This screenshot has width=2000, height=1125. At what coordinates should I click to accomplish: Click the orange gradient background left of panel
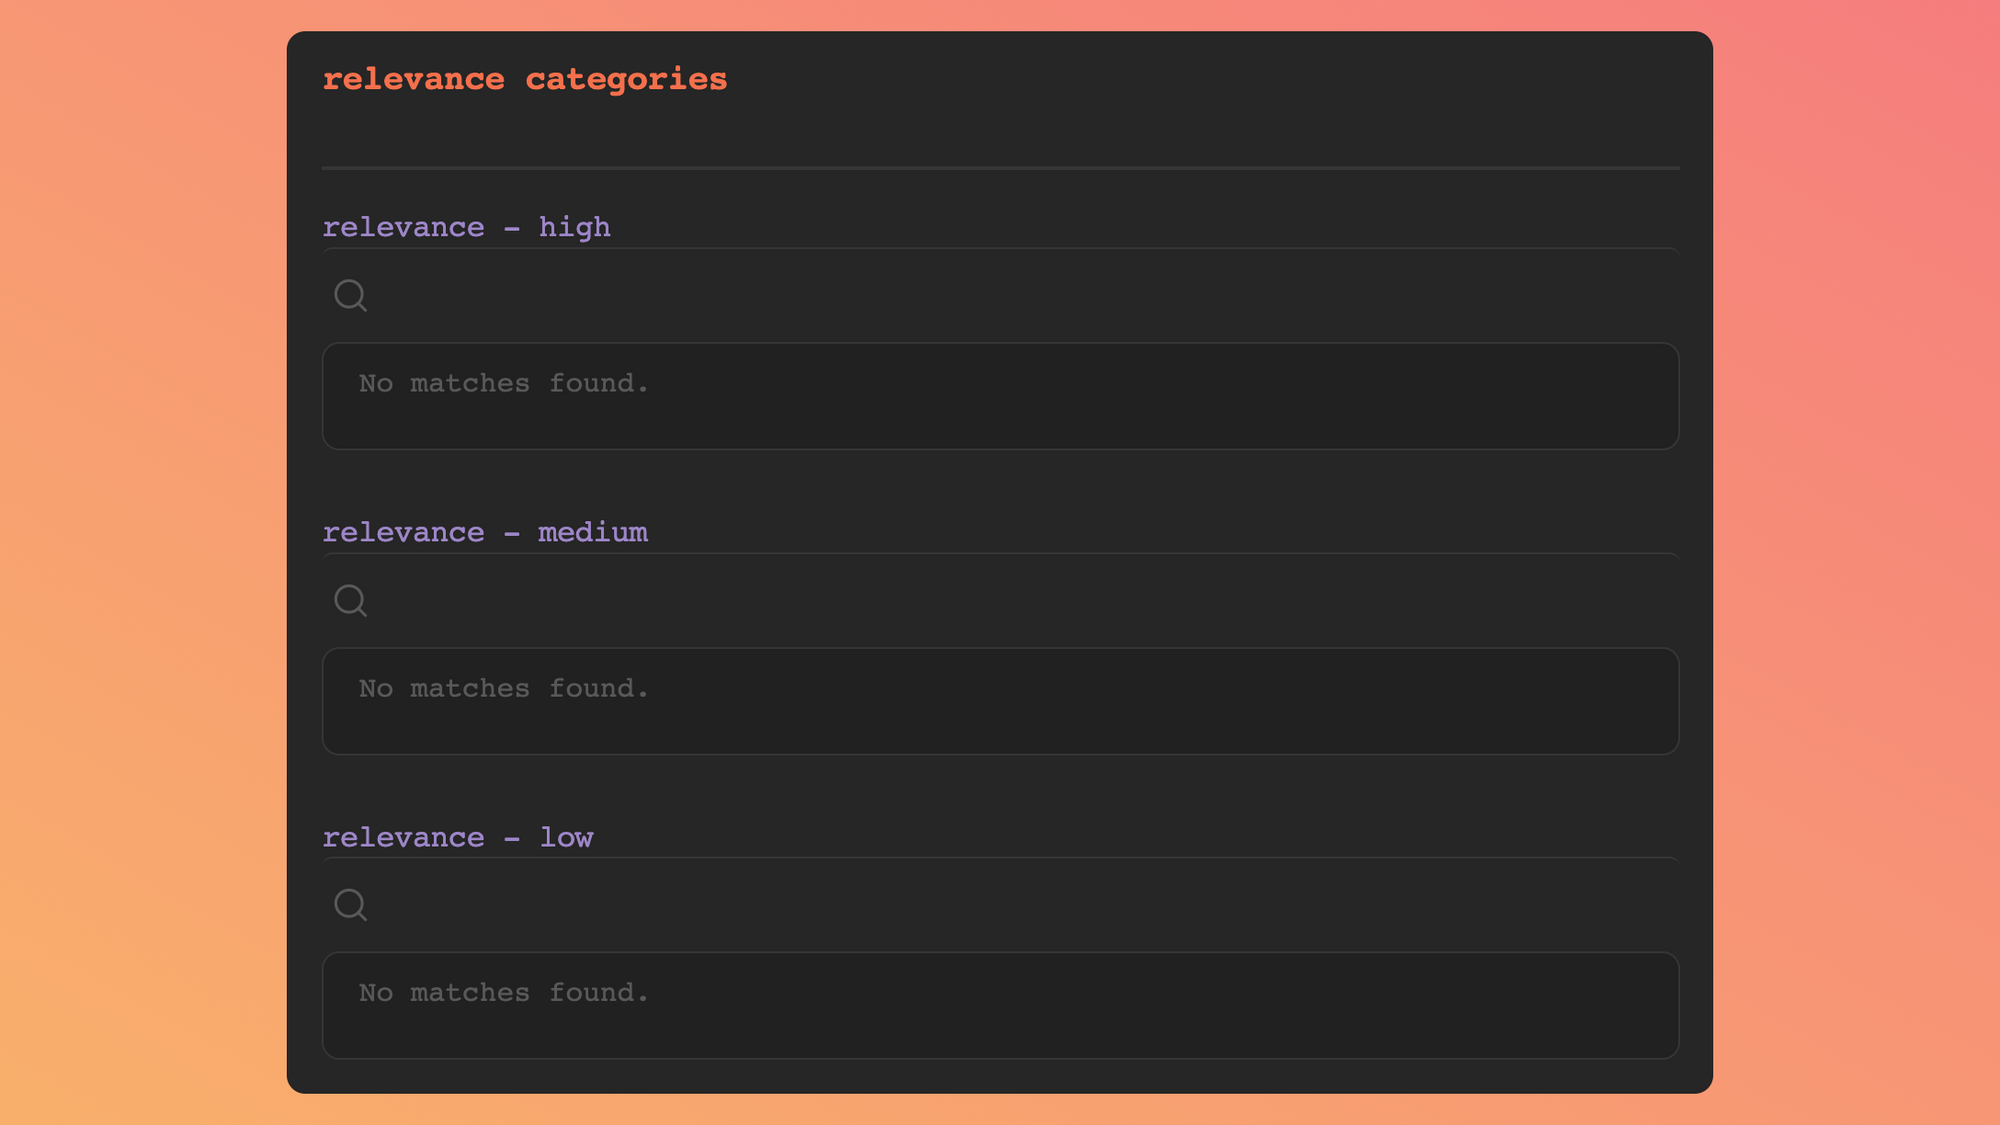(x=140, y=560)
